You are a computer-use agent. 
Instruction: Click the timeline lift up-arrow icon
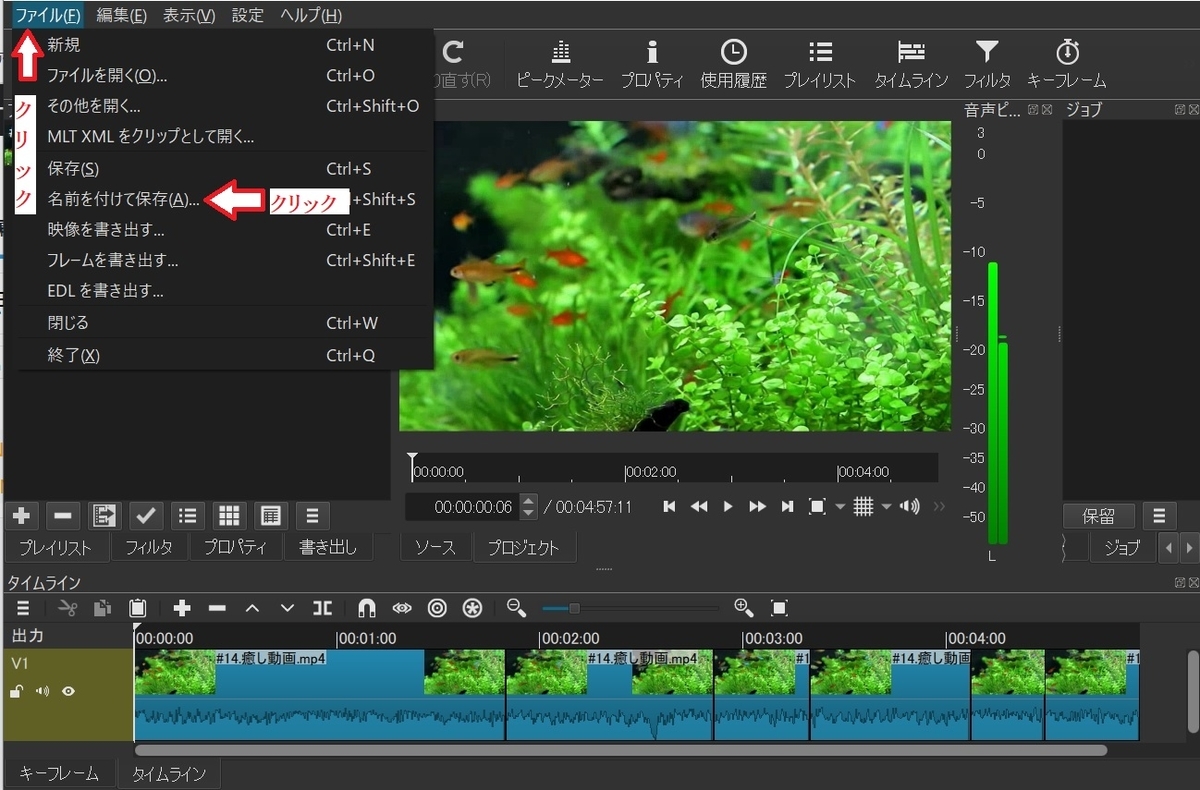click(x=252, y=608)
